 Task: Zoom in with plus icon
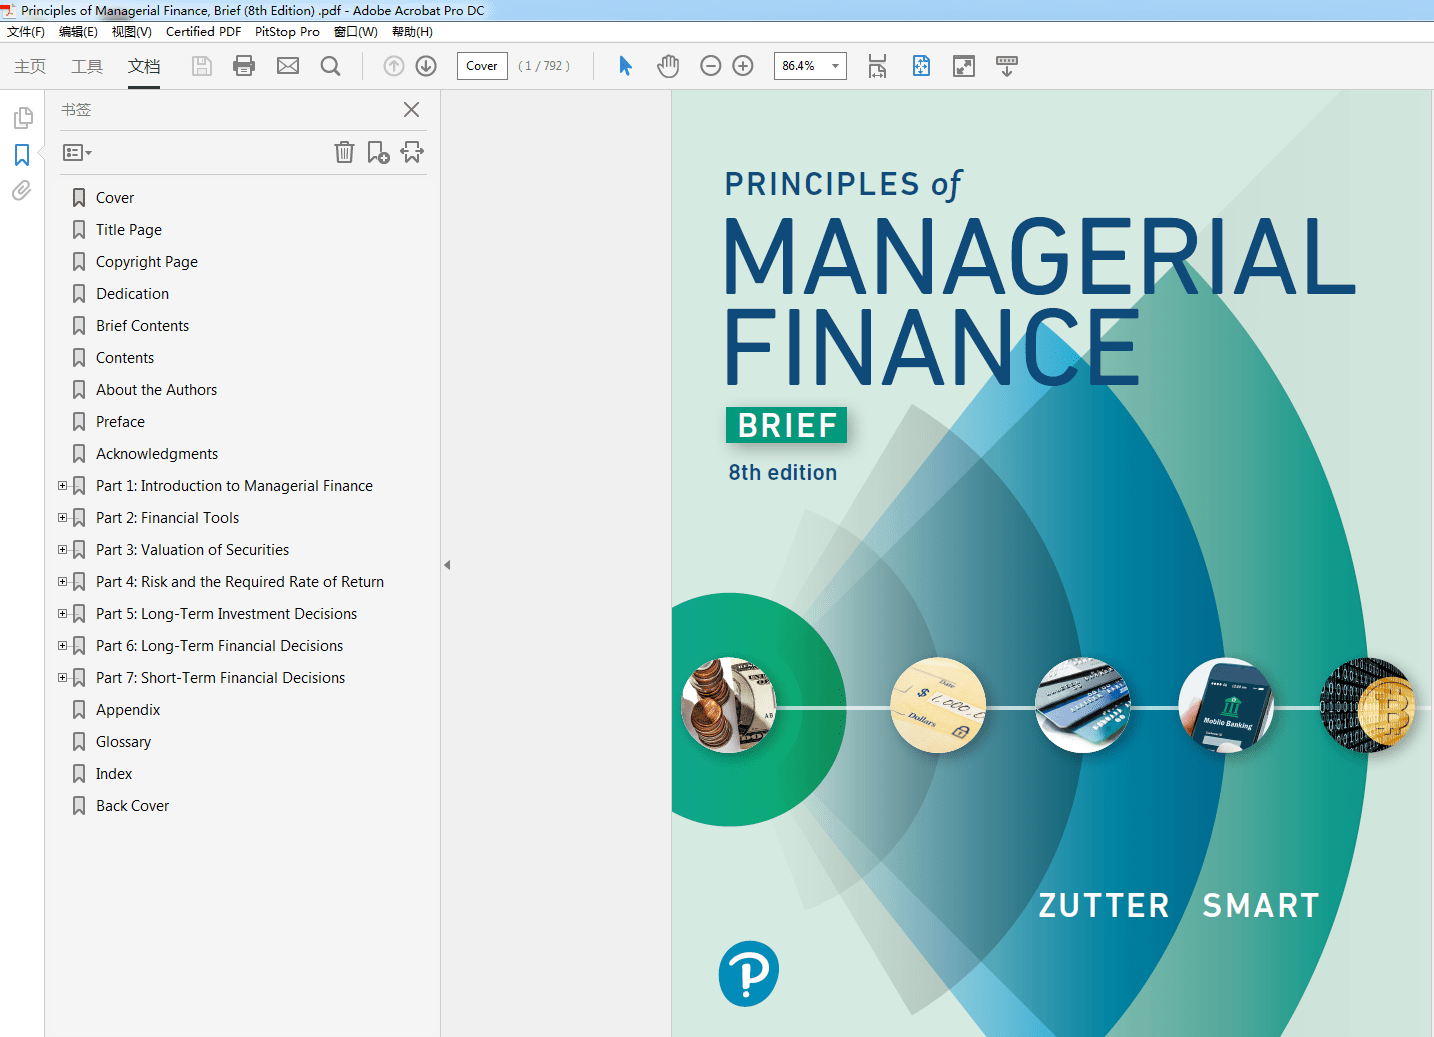pos(743,66)
